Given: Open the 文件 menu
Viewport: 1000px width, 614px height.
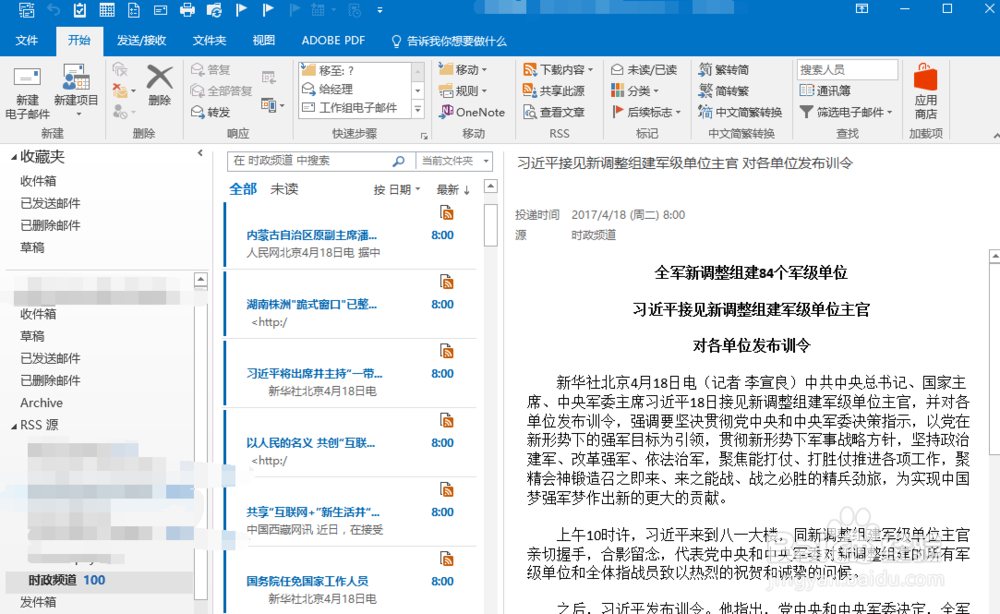Looking at the screenshot, I should [x=27, y=41].
